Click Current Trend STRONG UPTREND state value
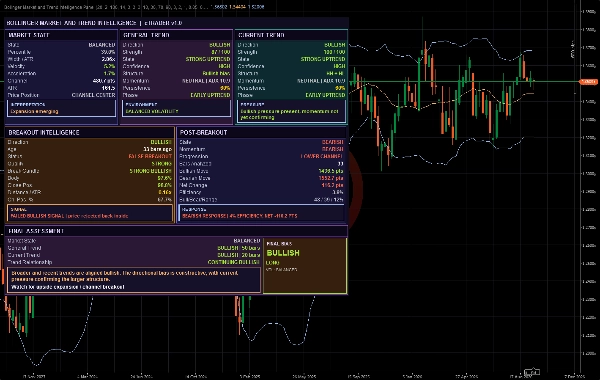600x380 pixels. pos(323,59)
